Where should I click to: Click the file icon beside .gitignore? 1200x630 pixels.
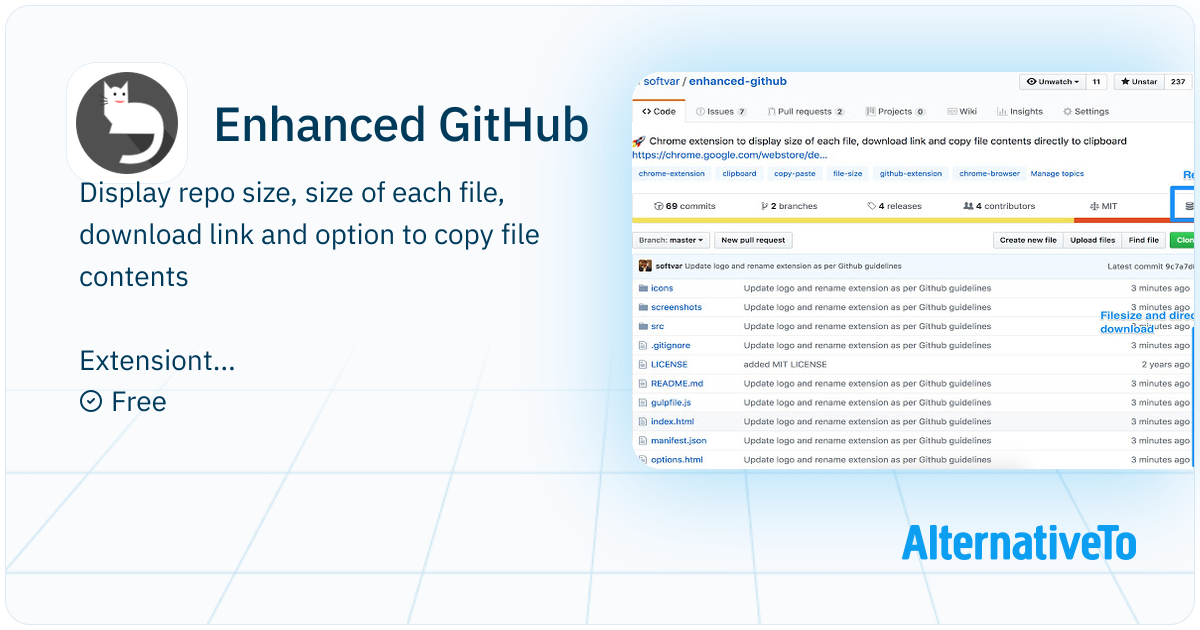tap(643, 345)
